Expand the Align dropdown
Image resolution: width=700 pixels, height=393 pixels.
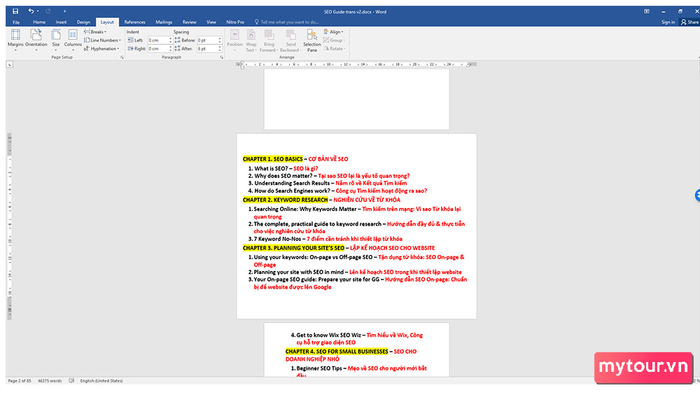tap(333, 32)
